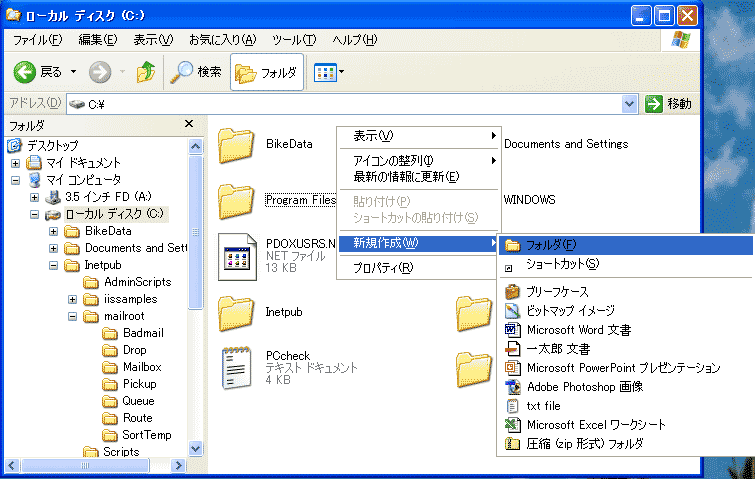755x479 pixels.
Task: Choose プロパティ(R) in context menu
Action: tap(418, 268)
